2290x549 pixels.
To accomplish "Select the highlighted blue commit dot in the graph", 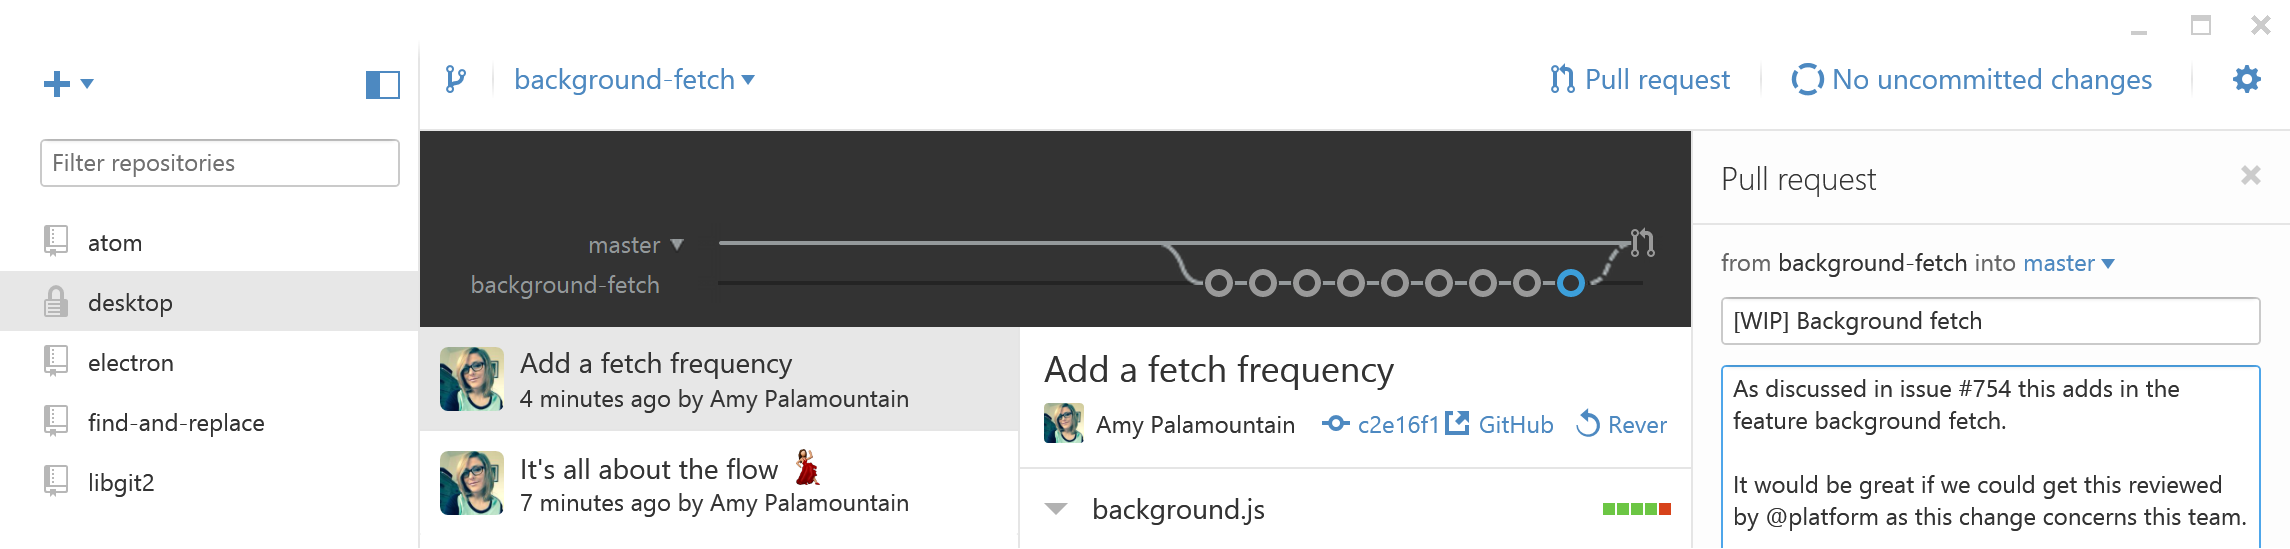I will point(1571,284).
